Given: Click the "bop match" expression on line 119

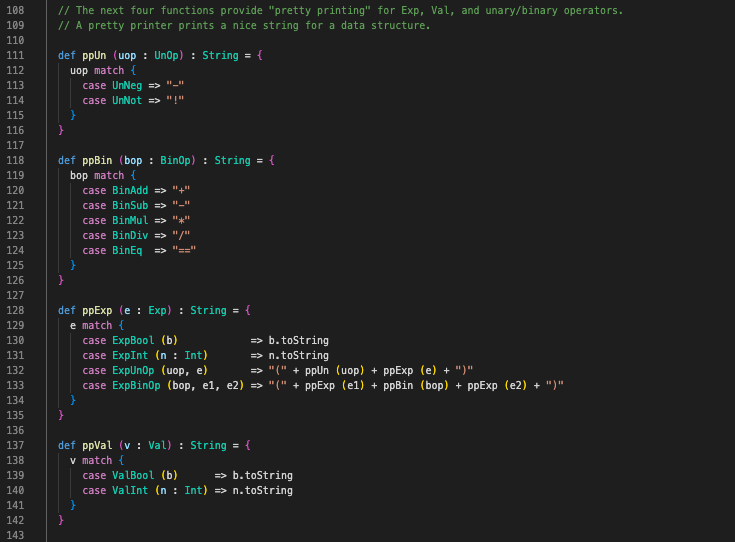Looking at the screenshot, I should (x=97, y=175).
